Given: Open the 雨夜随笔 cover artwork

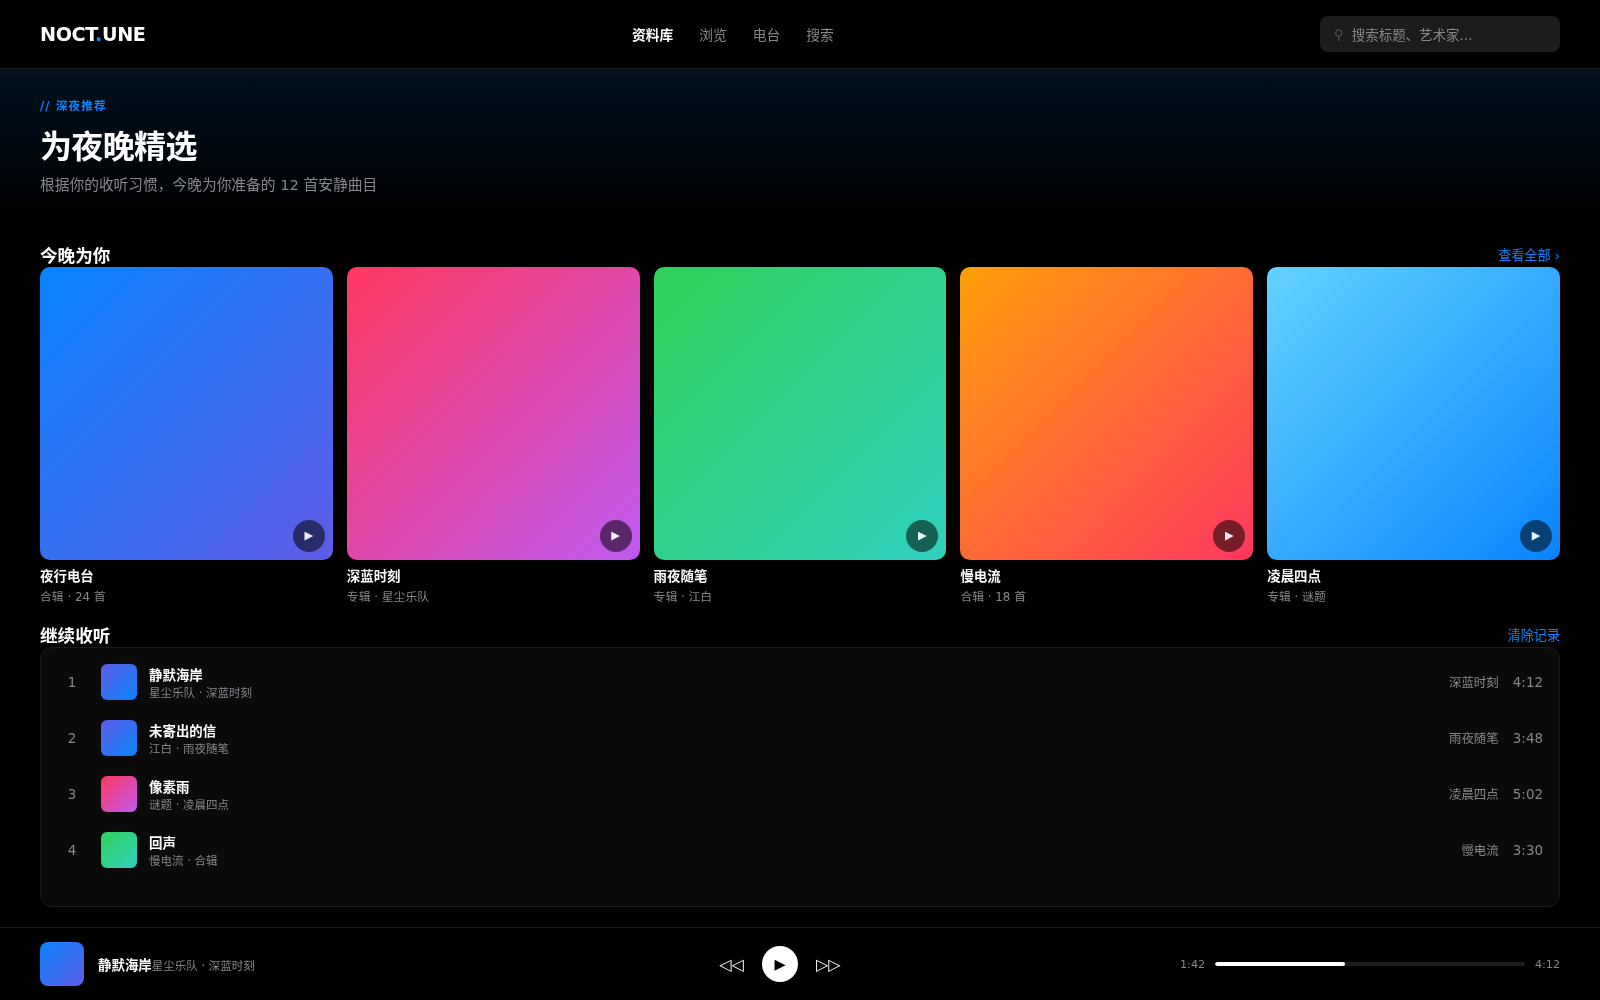Looking at the screenshot, I should (x=800, y=413).
